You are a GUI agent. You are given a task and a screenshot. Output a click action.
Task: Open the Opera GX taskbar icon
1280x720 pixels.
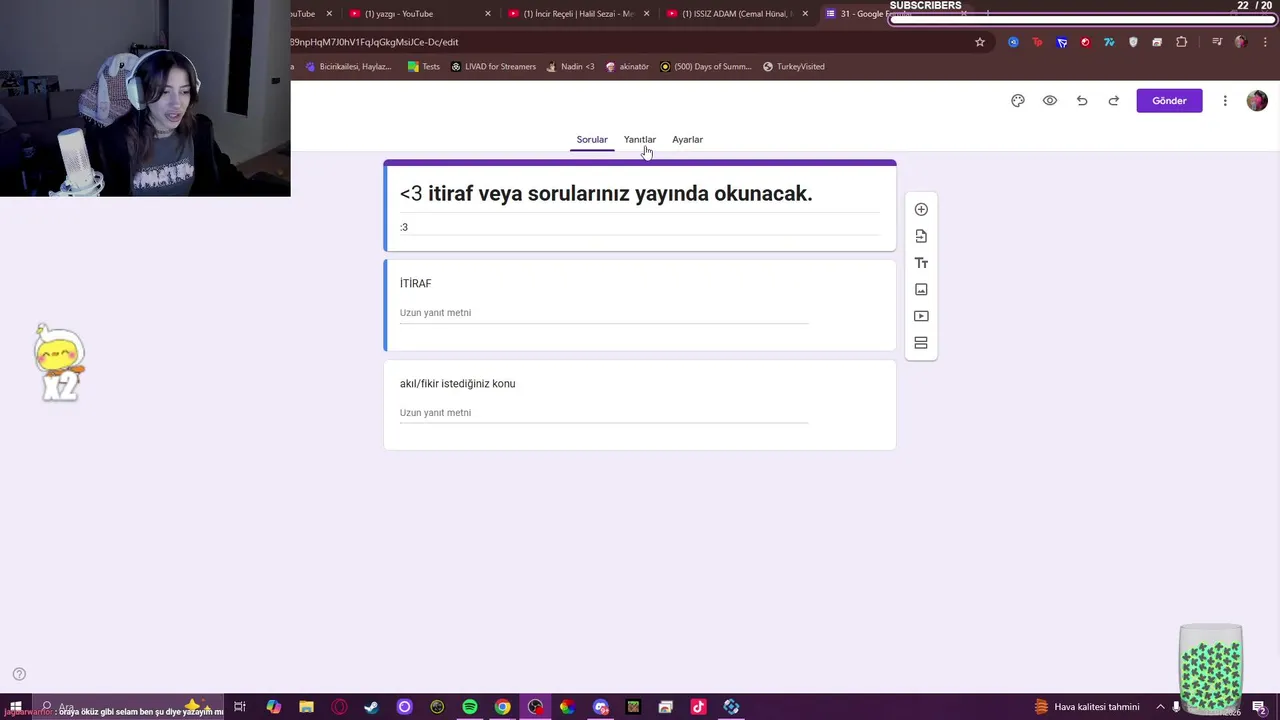(x=339, y=707)
